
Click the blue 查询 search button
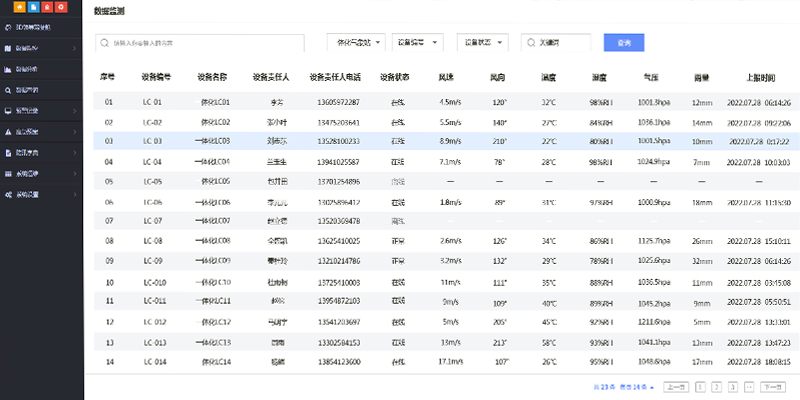pos(624,43)
